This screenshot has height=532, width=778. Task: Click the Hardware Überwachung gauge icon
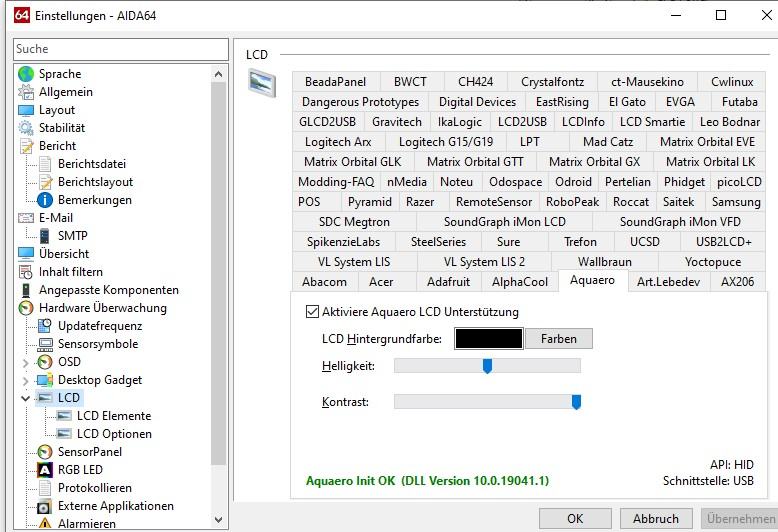26,308
